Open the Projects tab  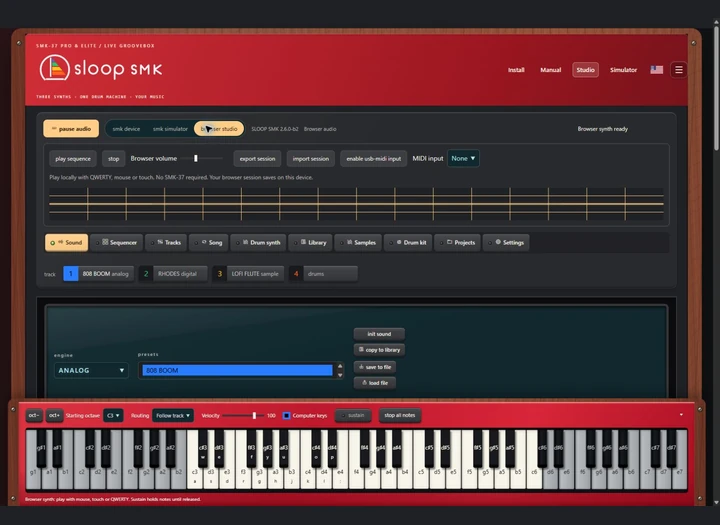coord(458,243)
